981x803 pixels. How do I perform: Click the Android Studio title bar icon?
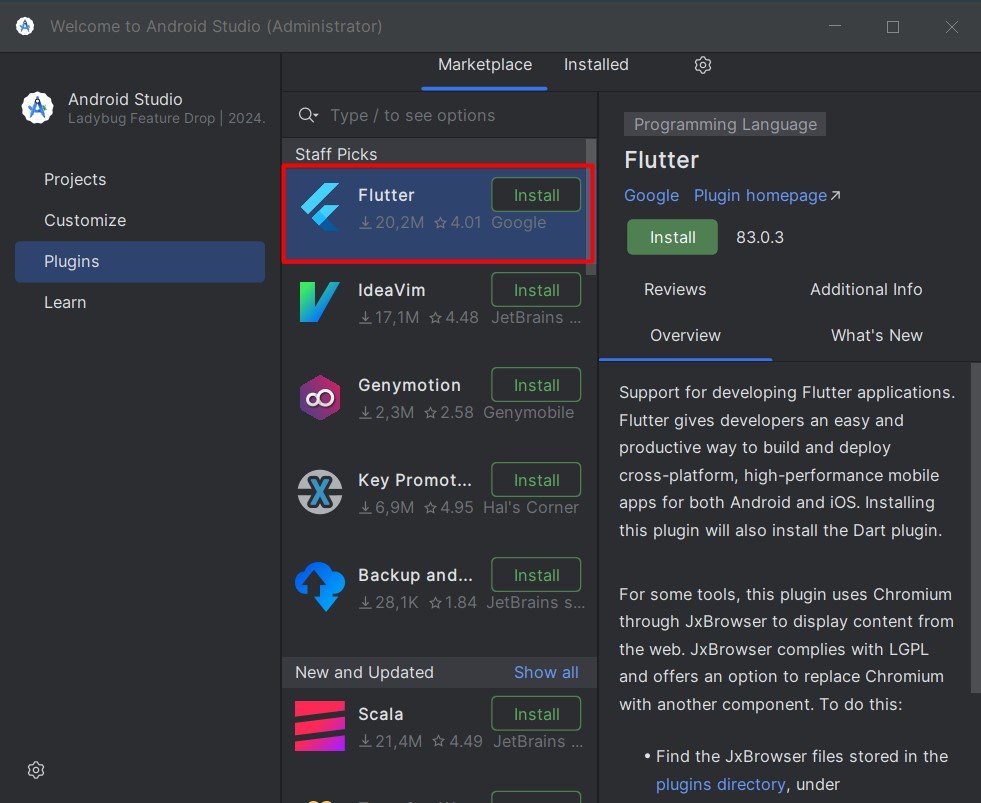(x=25, y=26)
